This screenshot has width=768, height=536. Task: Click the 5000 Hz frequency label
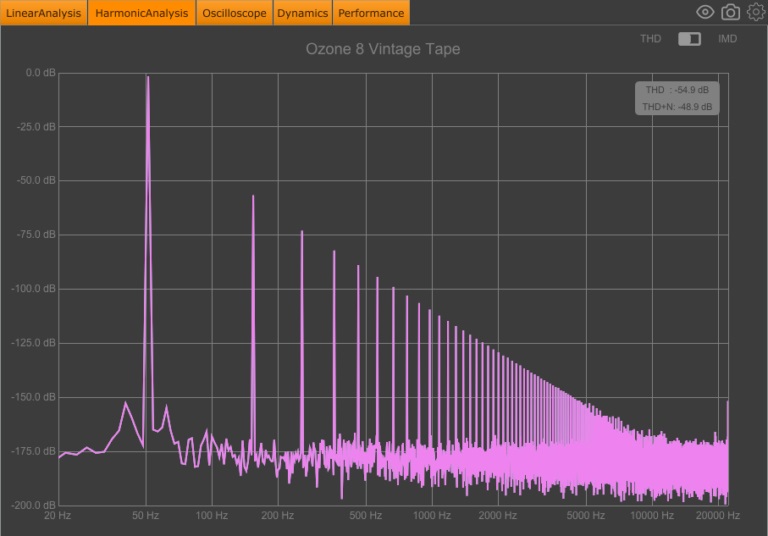[586, 515]
